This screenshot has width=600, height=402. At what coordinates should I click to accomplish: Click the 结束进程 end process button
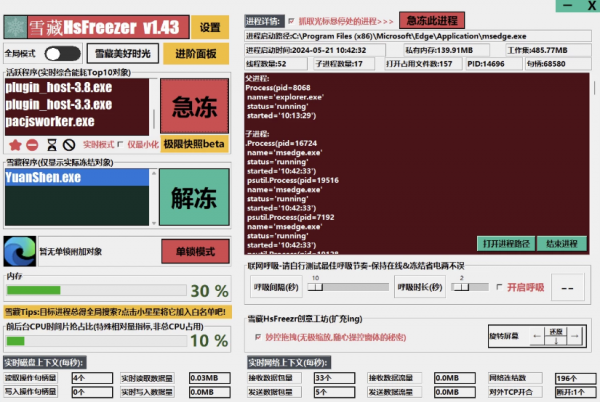(x=561, y=244)
